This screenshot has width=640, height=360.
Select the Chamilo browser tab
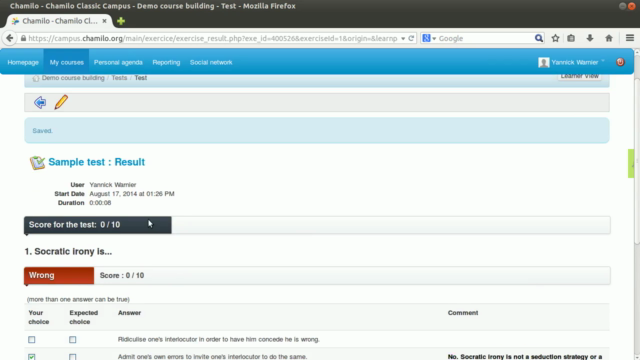point(59,21)
